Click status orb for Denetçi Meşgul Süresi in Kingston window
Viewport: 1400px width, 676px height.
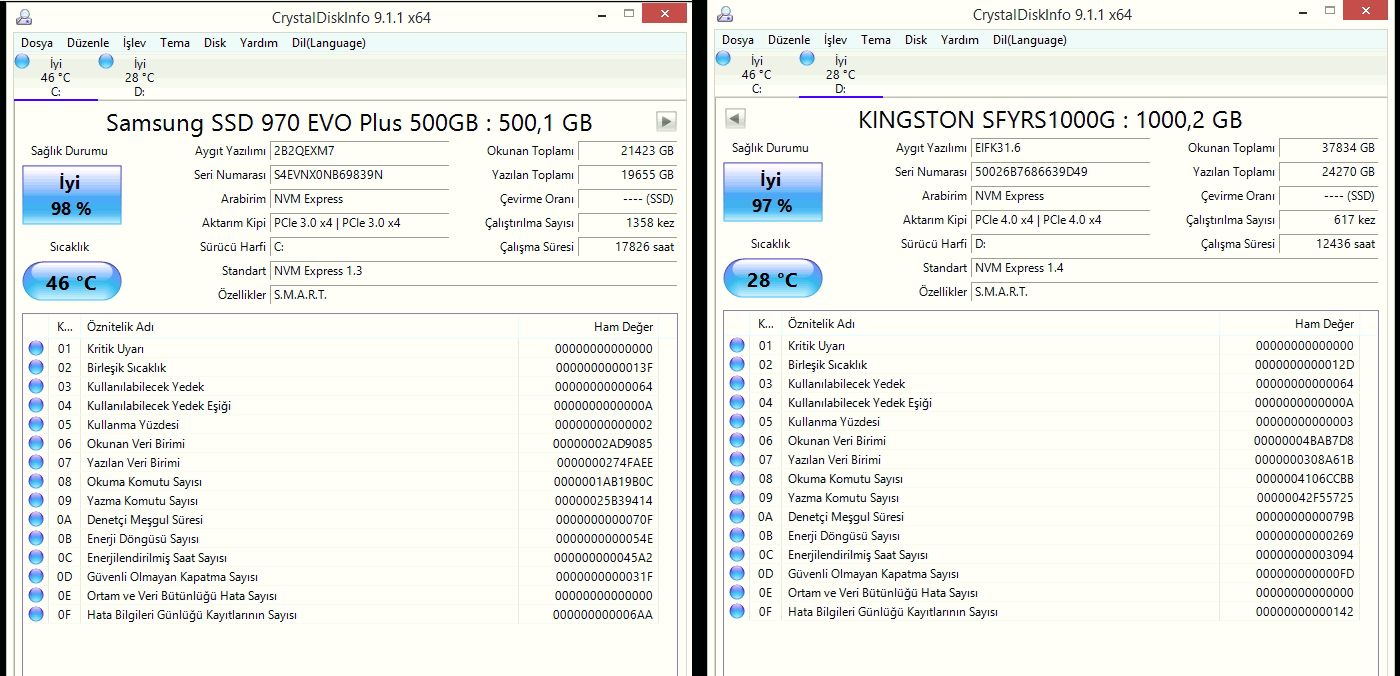pos(737,517)
